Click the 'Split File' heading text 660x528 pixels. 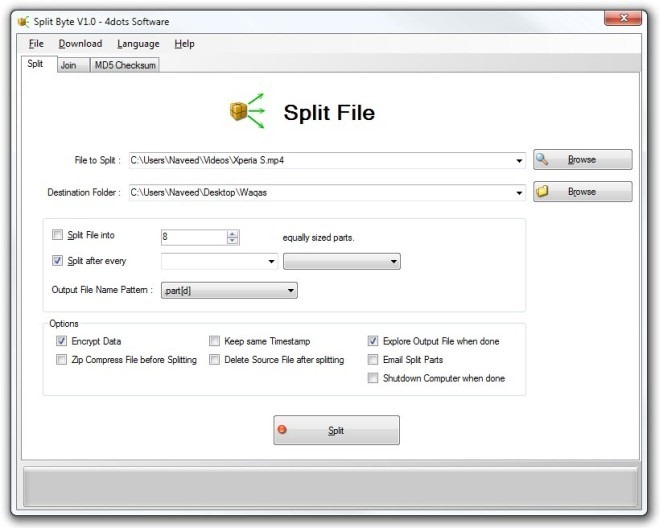pyautogui.click(x=329, y=112)
